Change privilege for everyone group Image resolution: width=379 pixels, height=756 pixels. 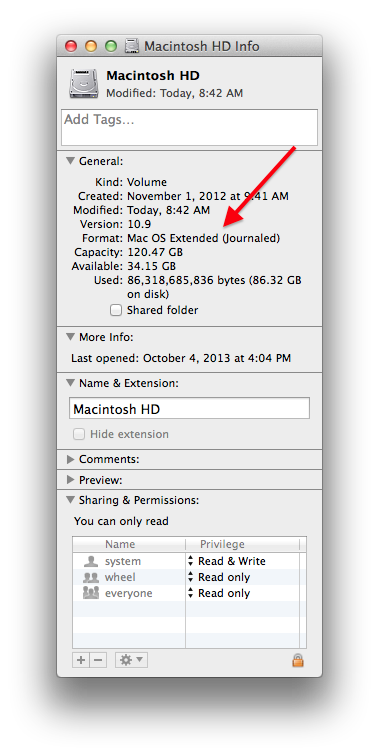click(x=218, y=593)
